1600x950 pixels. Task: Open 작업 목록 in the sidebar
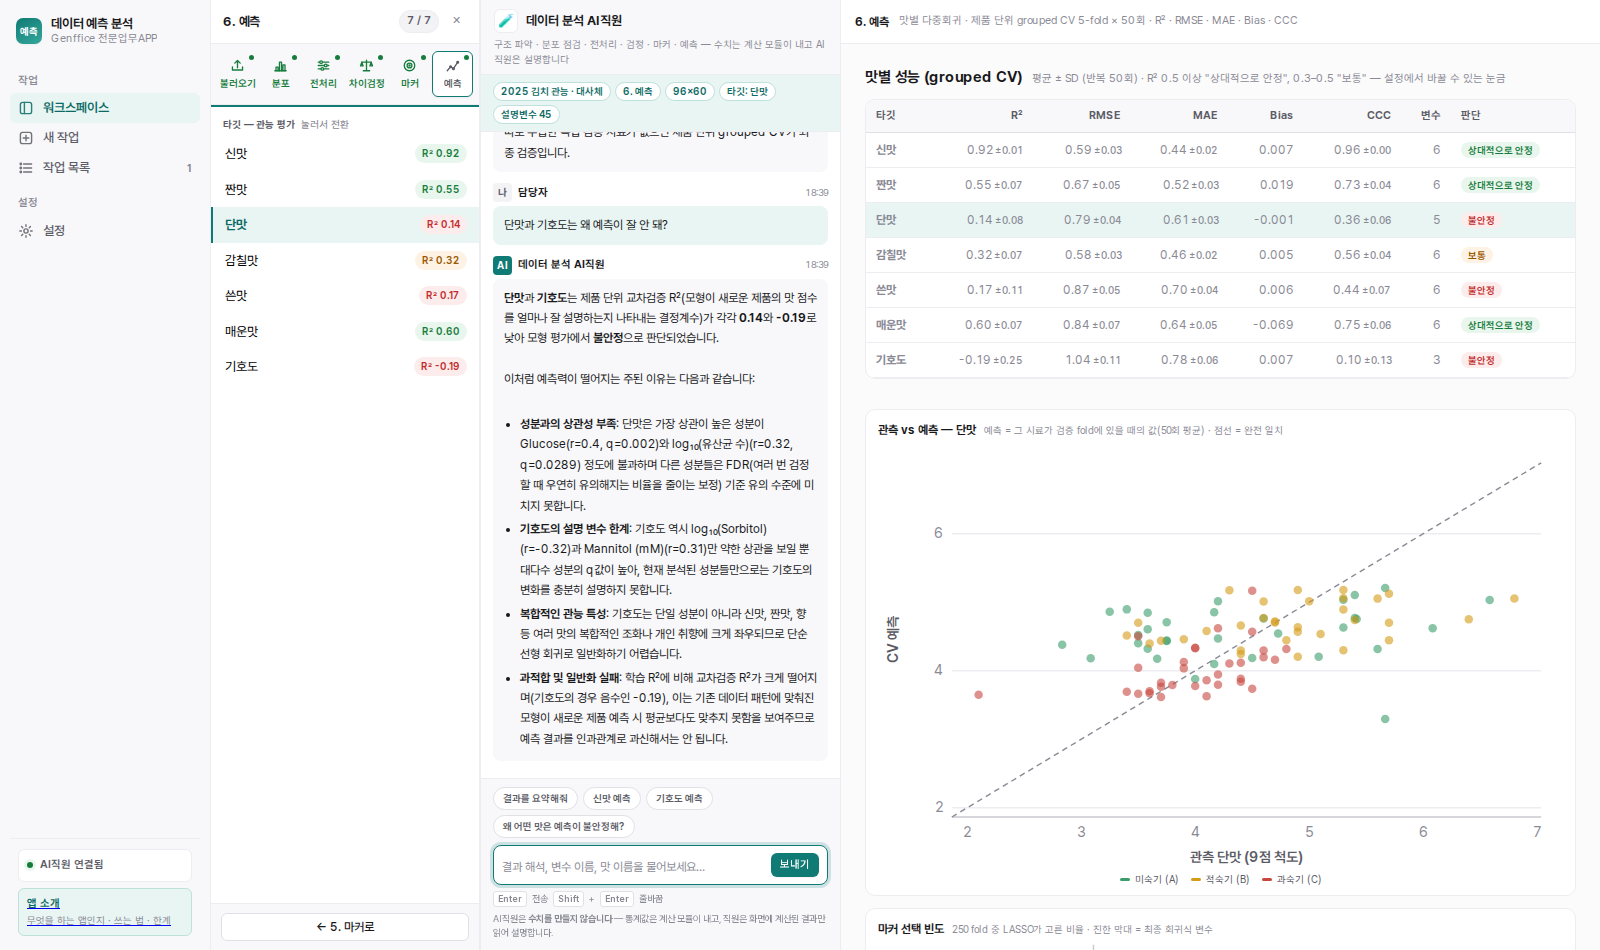(x=105, y=167)
